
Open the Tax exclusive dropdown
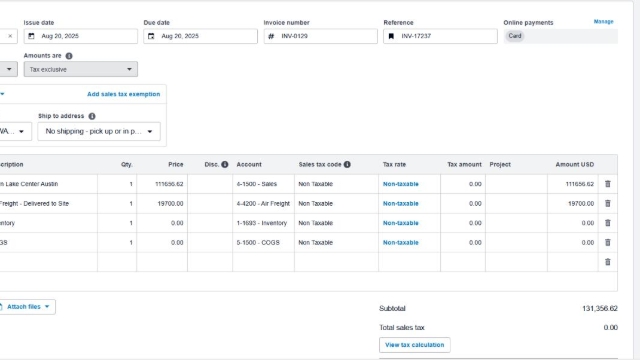81,69
